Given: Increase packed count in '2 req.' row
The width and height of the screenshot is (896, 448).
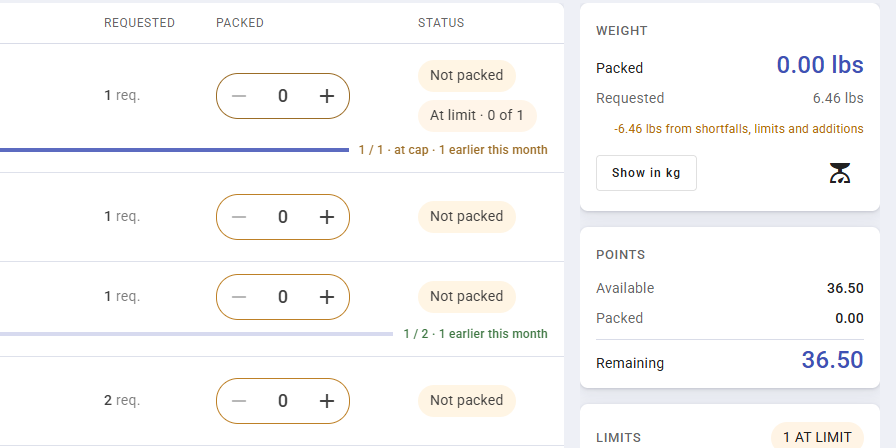Looking at the screenshot, I should [326, 401].
